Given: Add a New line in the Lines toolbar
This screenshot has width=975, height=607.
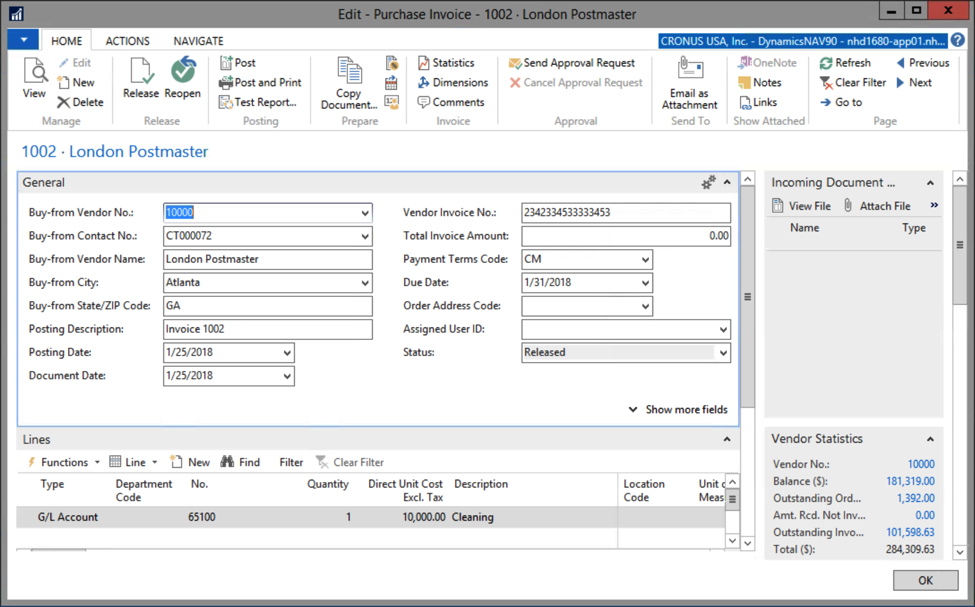Looking at the screenshot, I should (x=190, y=462).
